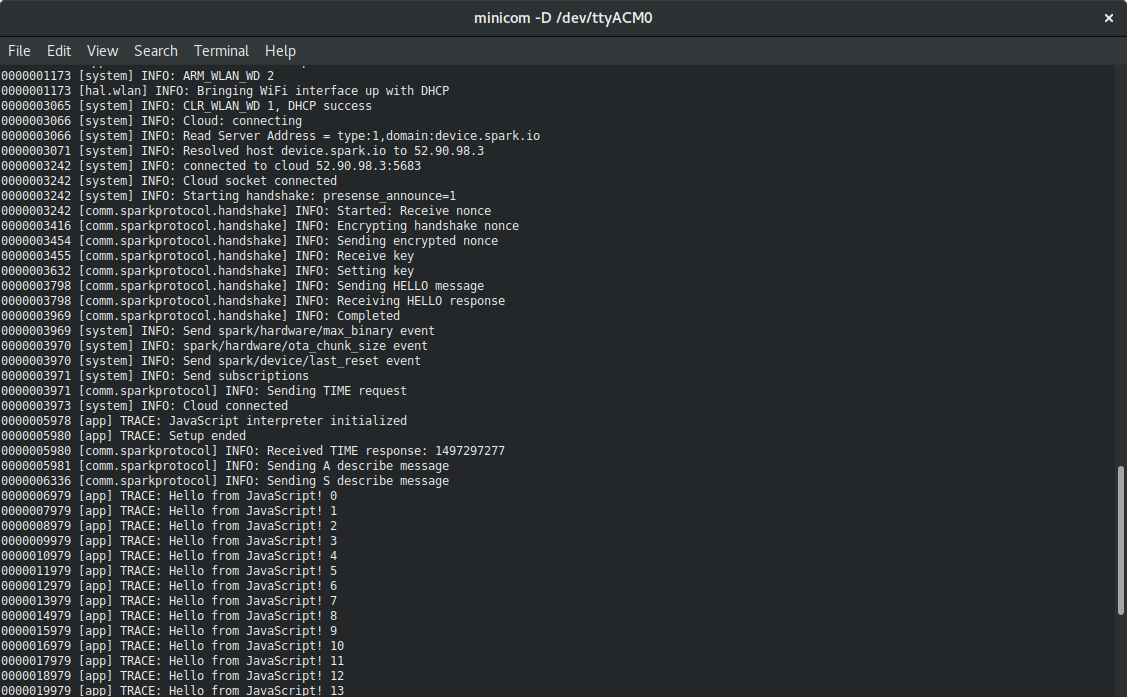Click the 'Cloud socket connected' line
Screen dimensions: 1127x697
(169, 181)
